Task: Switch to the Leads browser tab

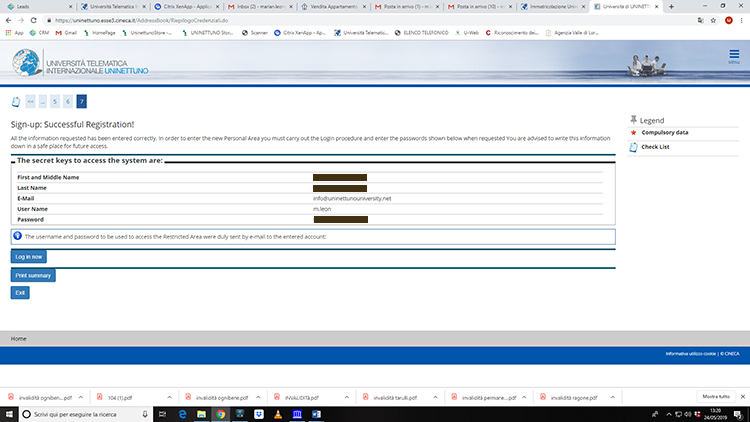Action: (30, 6)
